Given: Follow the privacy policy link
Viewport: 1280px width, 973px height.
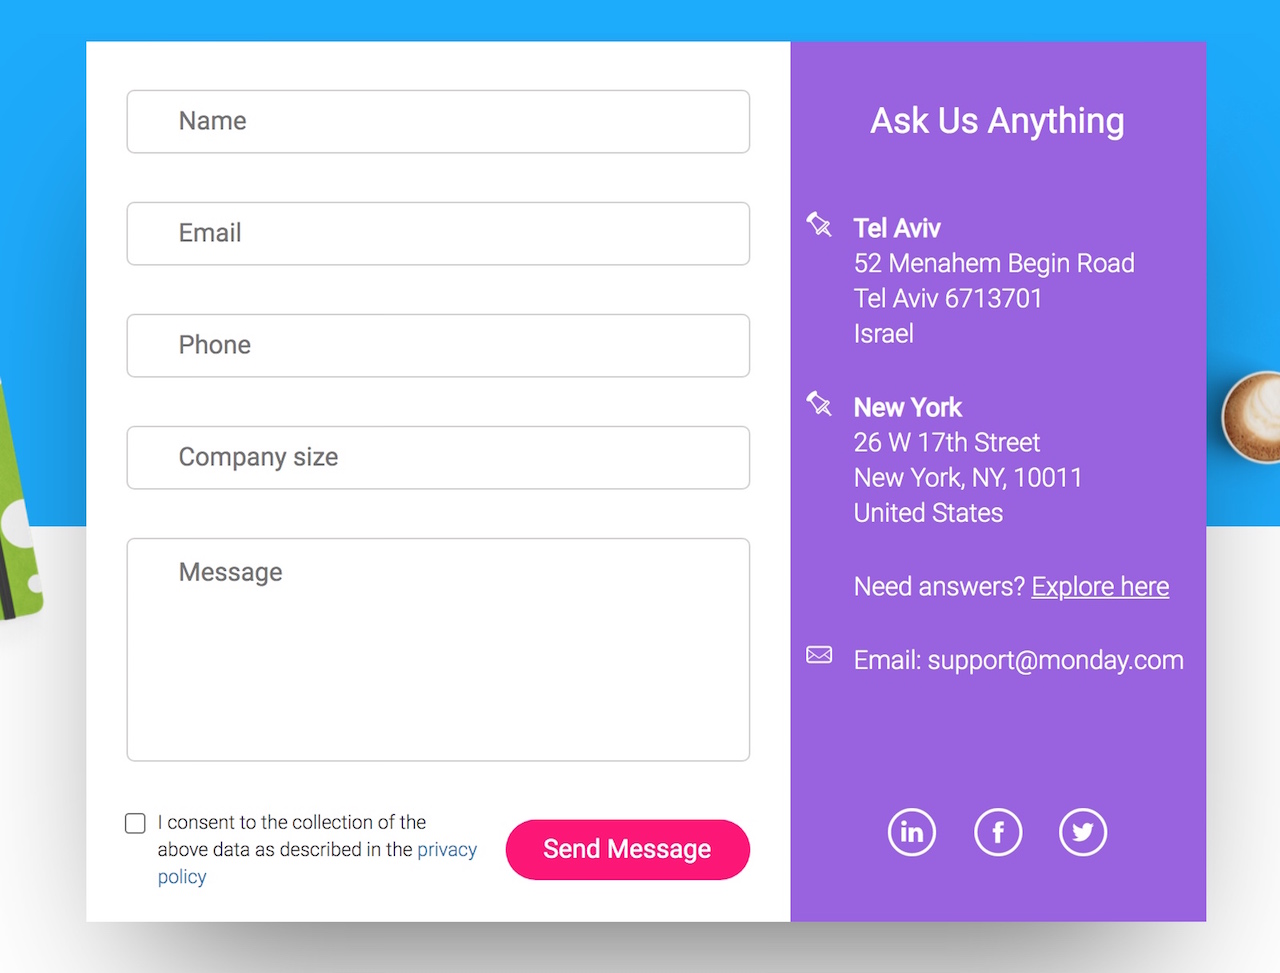Looking at the screenshot, I should [x=446, y=850].
